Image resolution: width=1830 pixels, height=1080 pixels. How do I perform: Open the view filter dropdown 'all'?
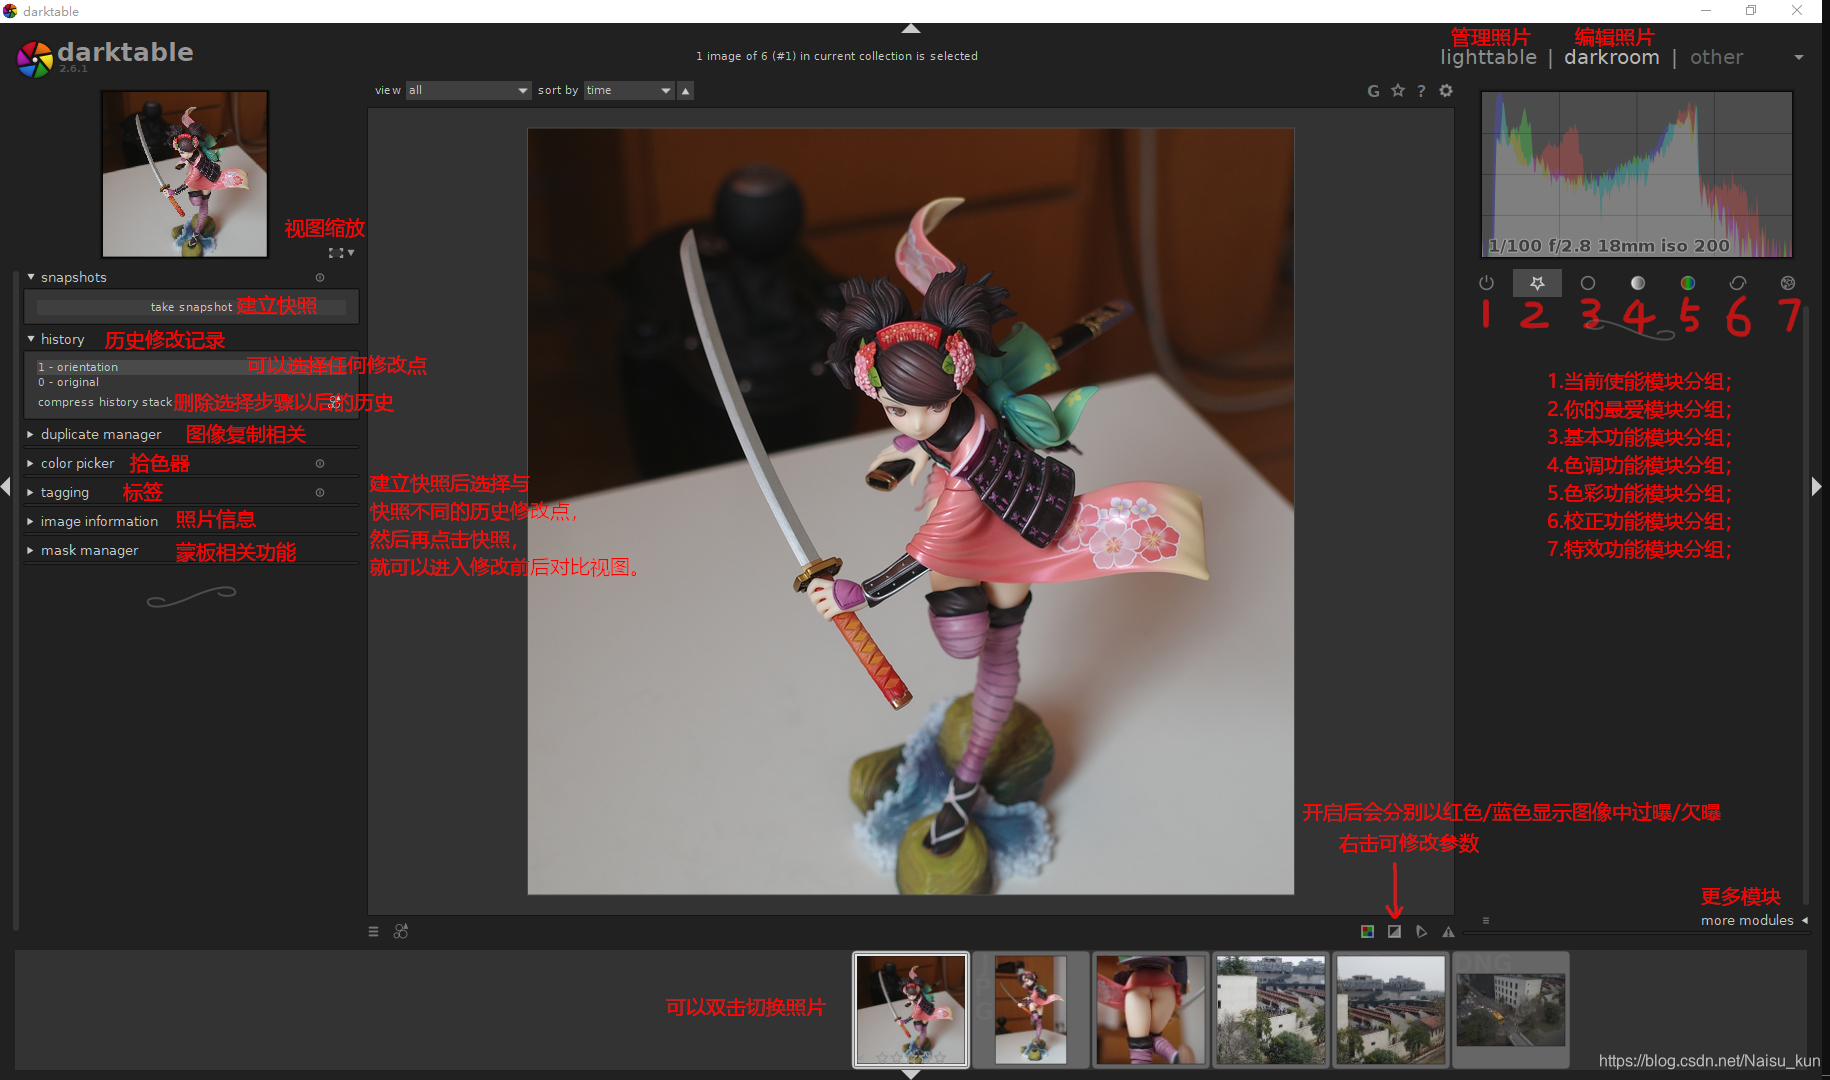pos(468,90)
